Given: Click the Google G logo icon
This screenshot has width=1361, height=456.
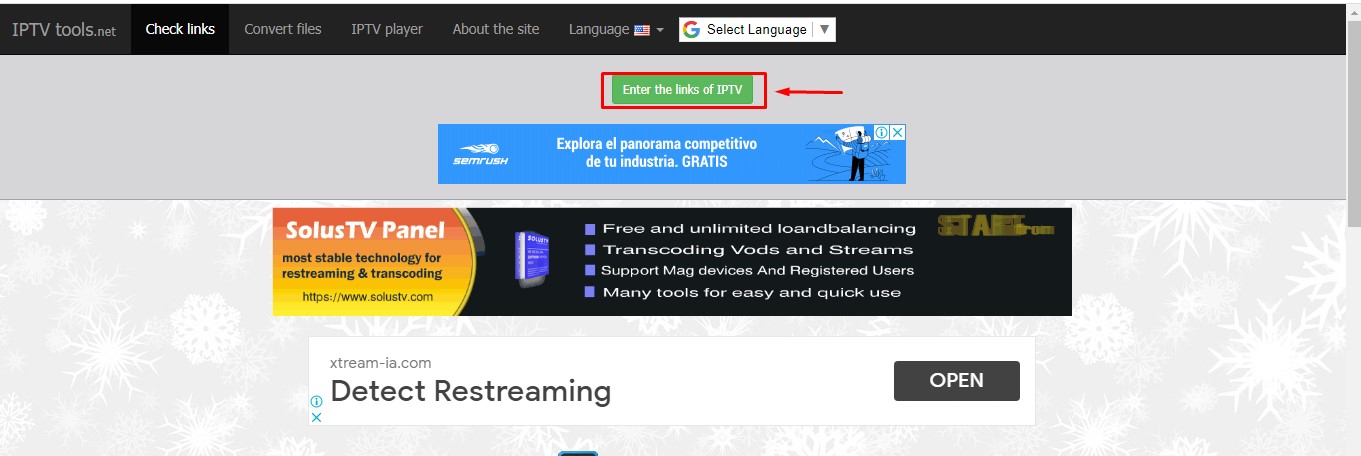Looking at the screenshot, I should pyautogui.click(x=691, y=30).
